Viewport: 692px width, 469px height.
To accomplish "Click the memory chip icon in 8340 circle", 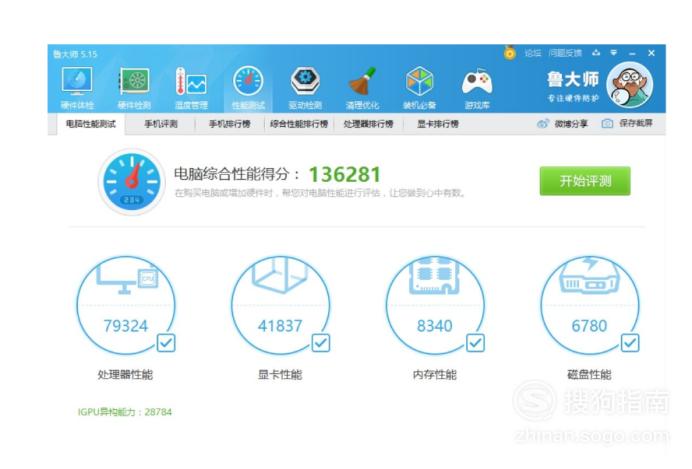I will [x=434, y=275].
